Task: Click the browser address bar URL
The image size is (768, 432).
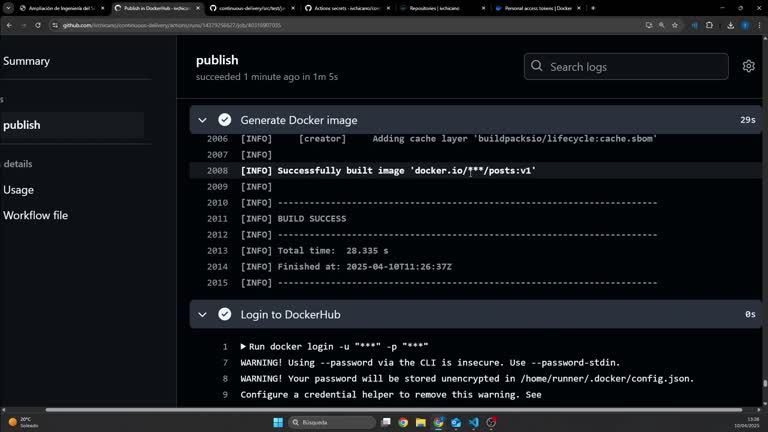Action: 171,25
